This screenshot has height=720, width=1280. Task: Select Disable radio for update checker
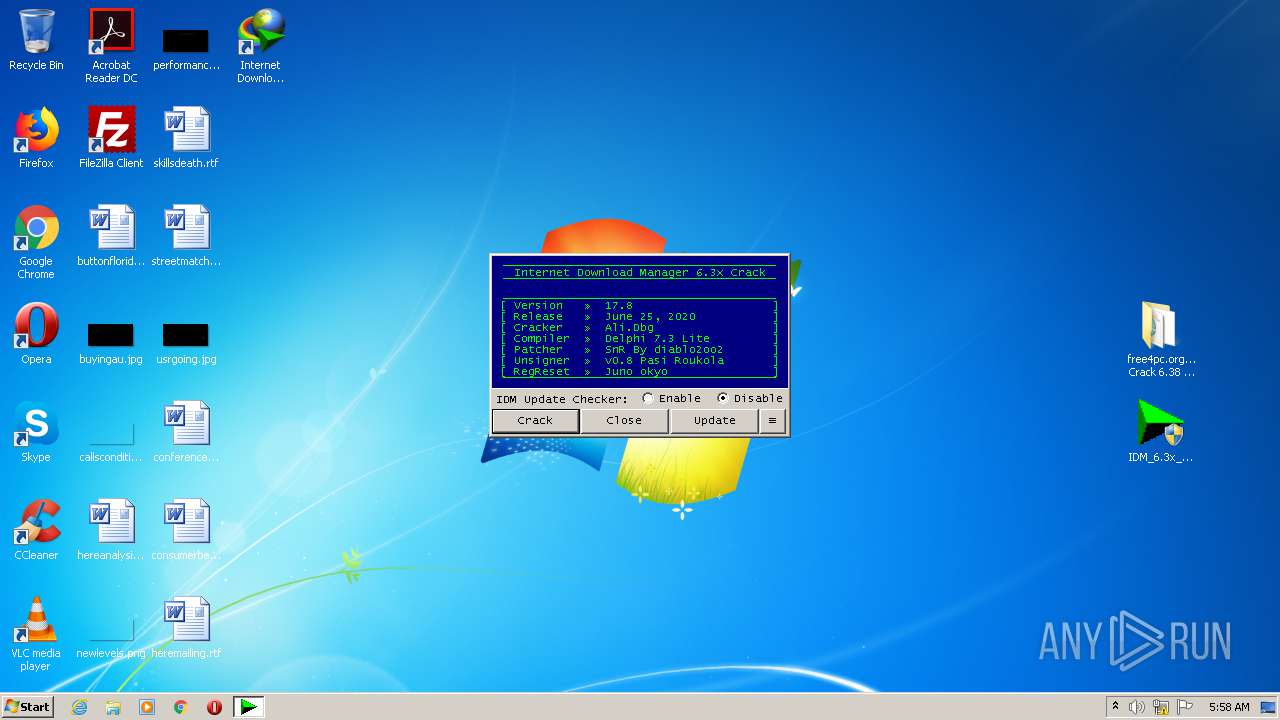[x=749, y=398]
